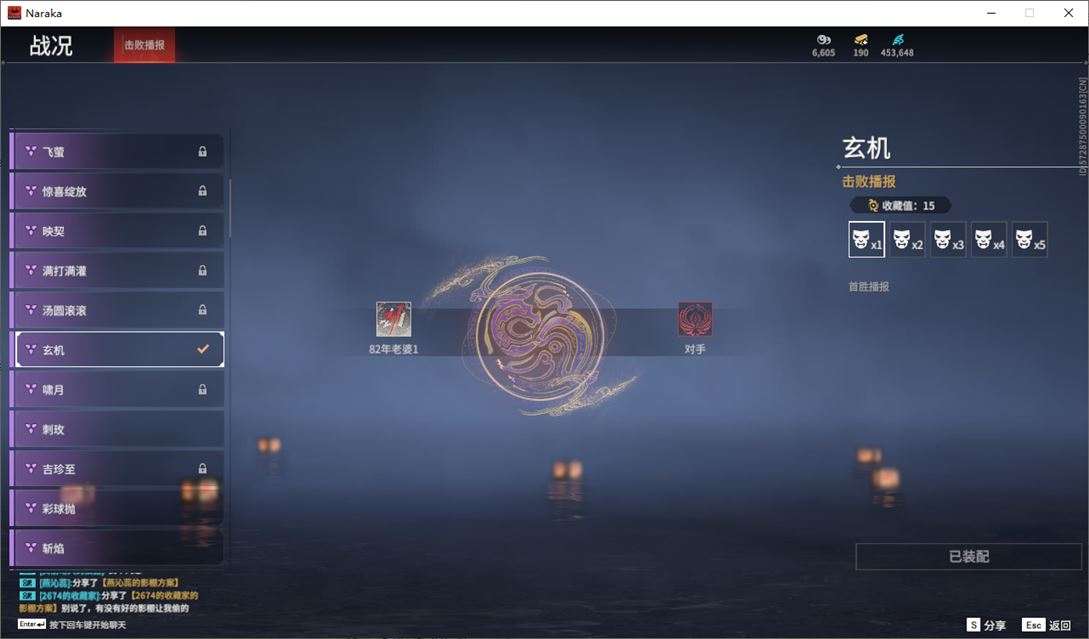Select the 啸月 kill broadcast item
Image resolution: width=1089 pixels, height=639 pixels.
[117, 390]
